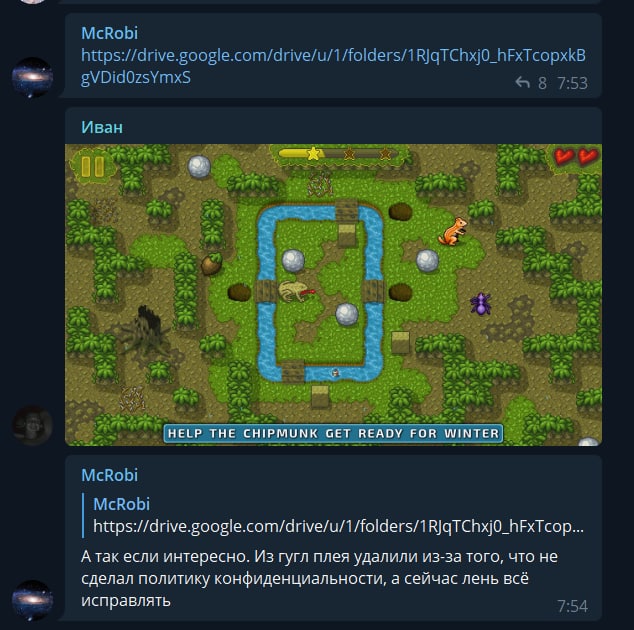Click the orange chipmunk character

pyautogui.click(x=453, y=231)
